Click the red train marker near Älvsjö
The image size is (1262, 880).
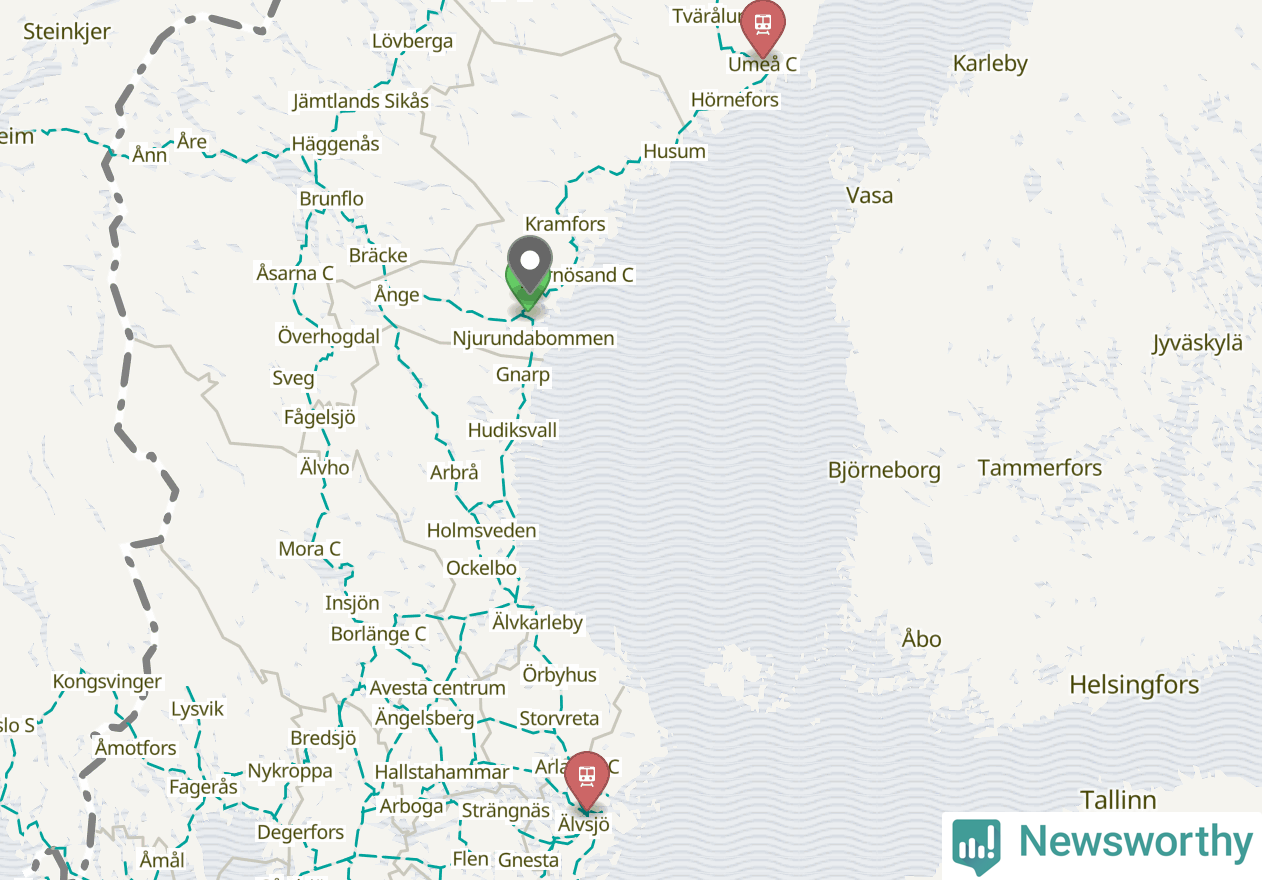click(586, 780)
